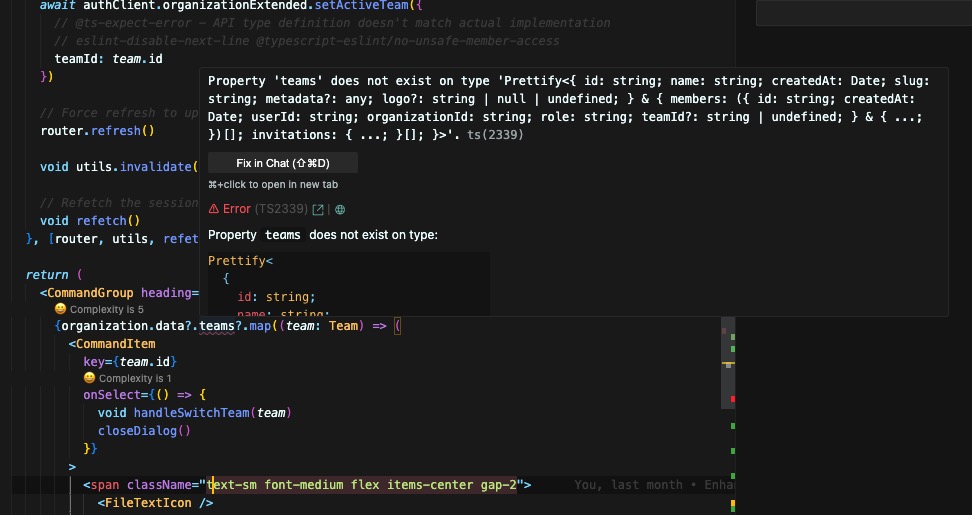Click the setActiveTeam method call
Image resolution: width=972 pixels, height=515 pixels.
[x=361, y=6]
